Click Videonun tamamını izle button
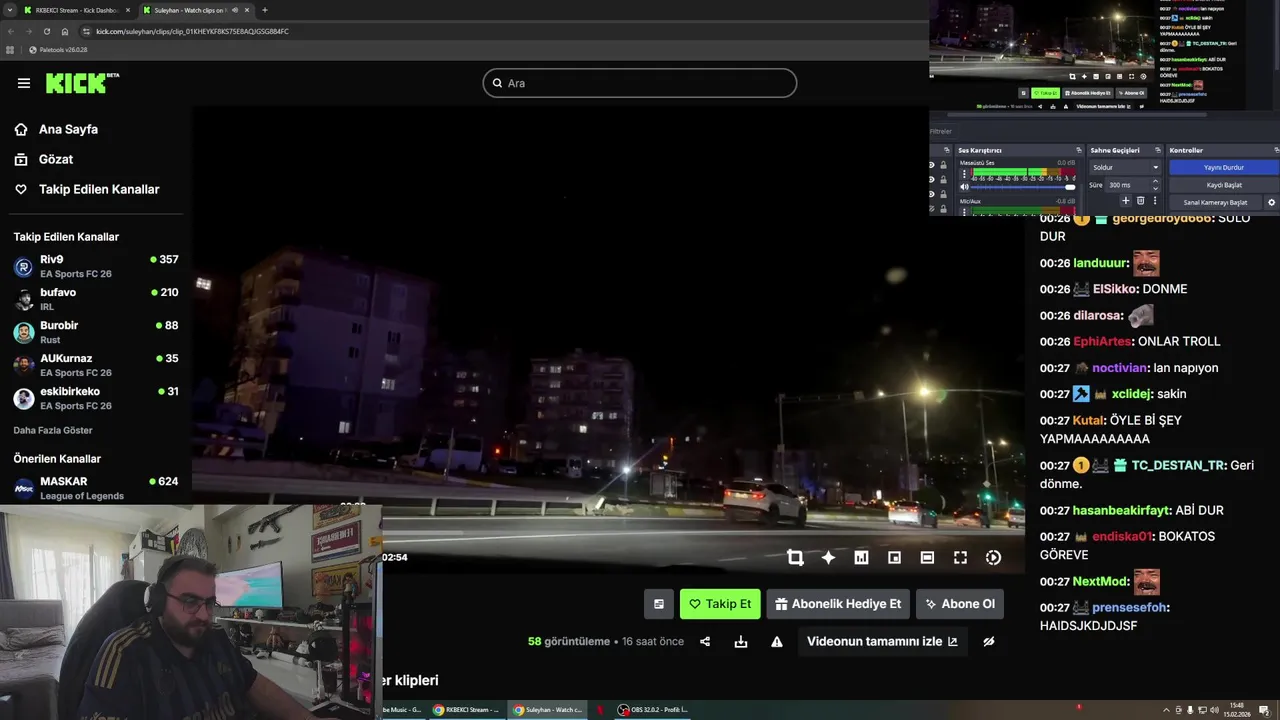The width and height of the screenshot is (1280, 720). pyautogui.click(x=882, y=642)
